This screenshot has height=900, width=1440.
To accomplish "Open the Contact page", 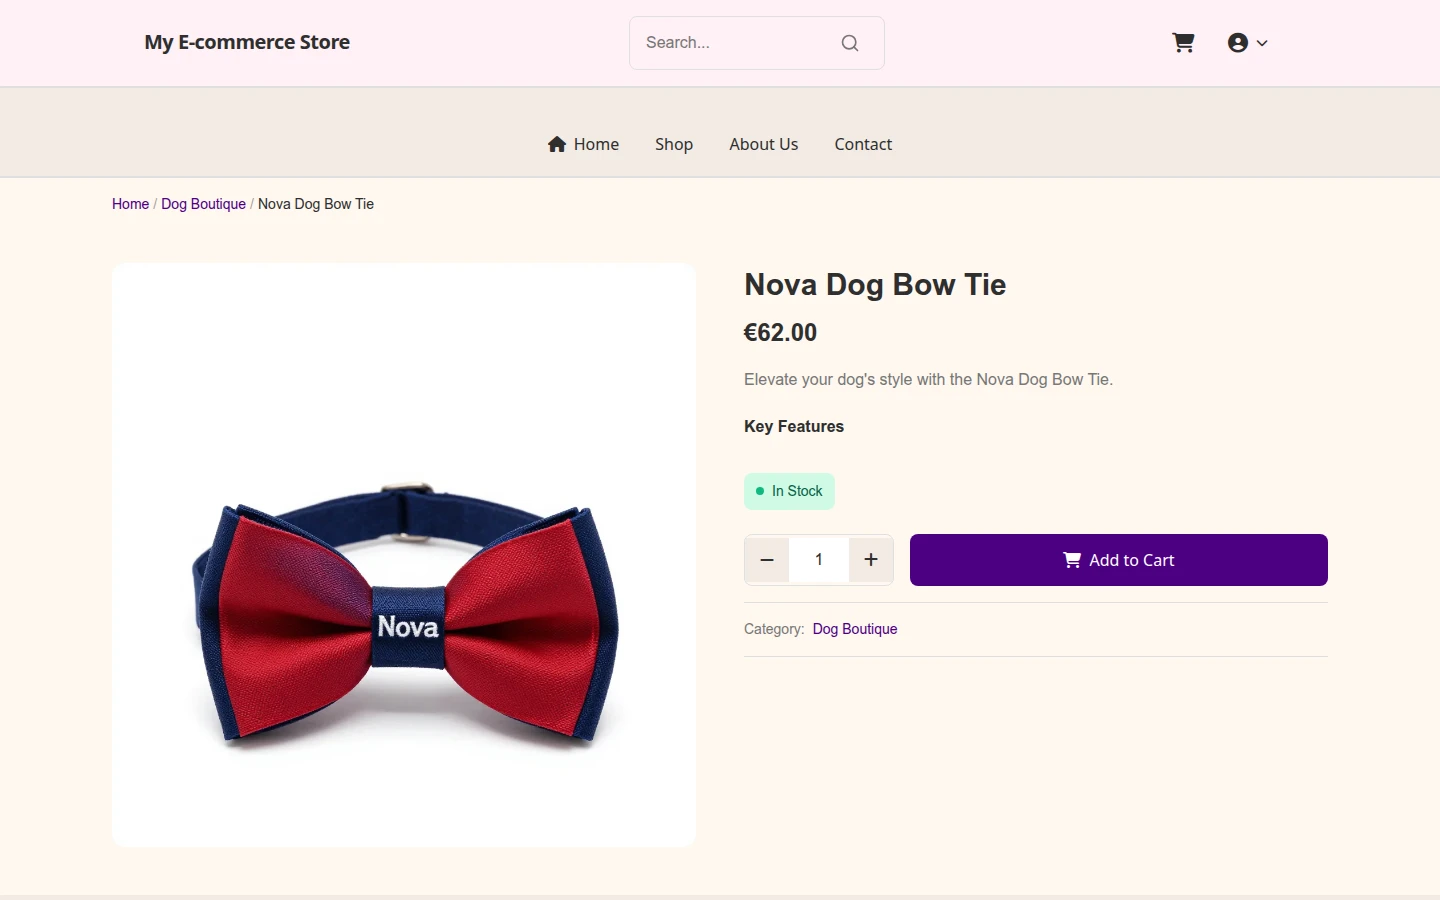I will pos(863,144).
